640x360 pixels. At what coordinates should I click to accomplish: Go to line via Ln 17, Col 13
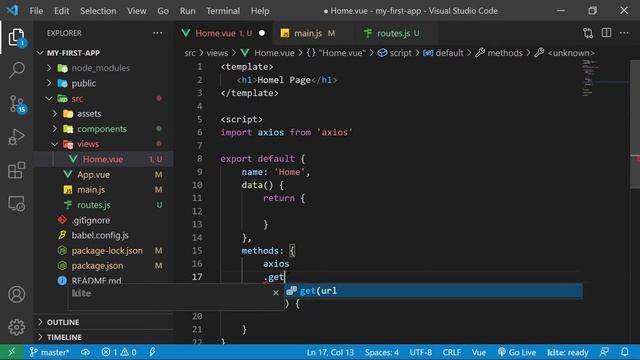pyautogui.click(x=330, y=352)
